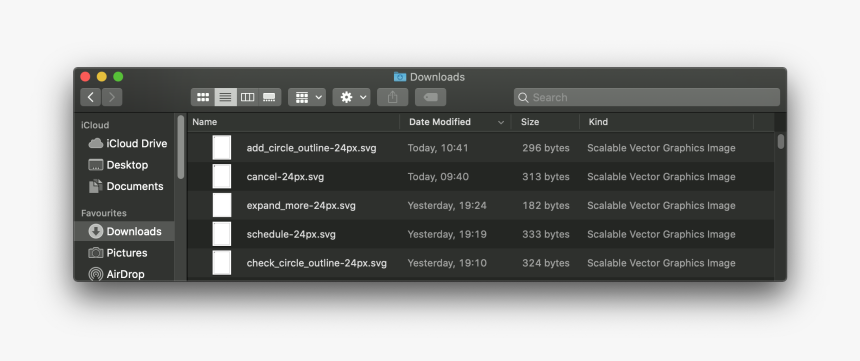Open iCloud Drive in the sidebar
The height and width of the screenshot is (361, 860).
pos(128,143)
